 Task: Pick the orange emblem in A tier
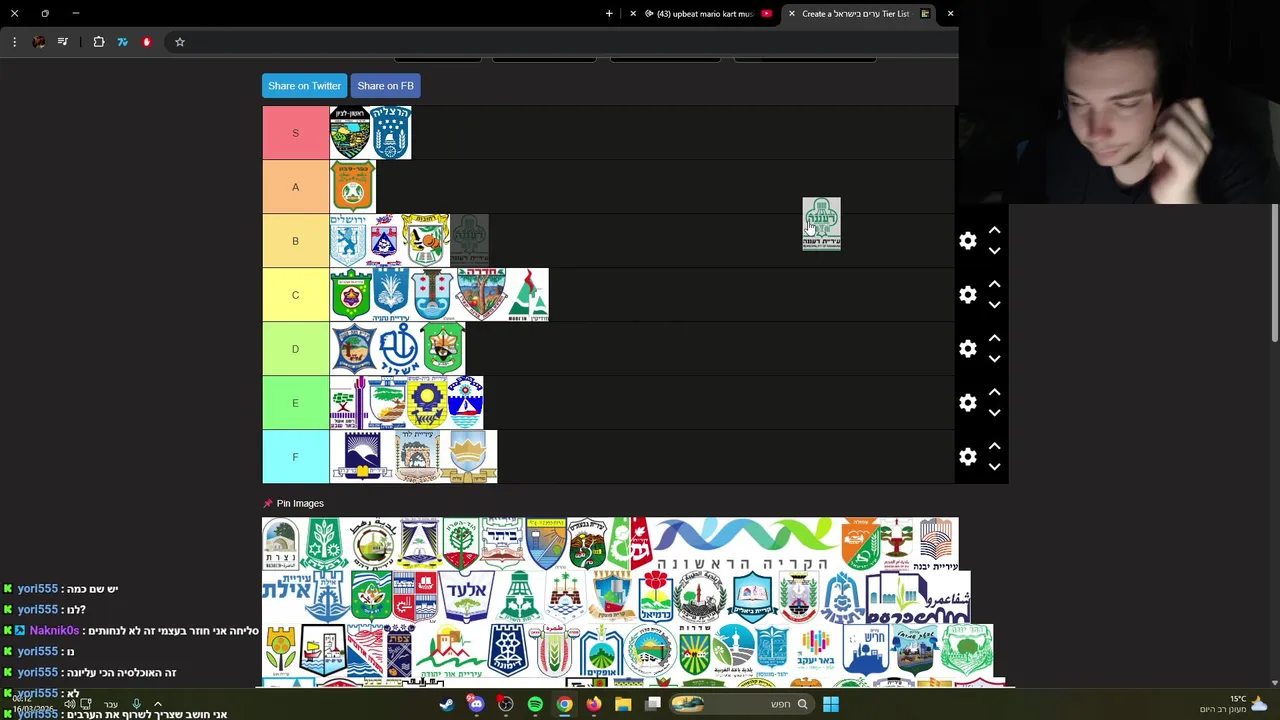(x=353, y=187)
